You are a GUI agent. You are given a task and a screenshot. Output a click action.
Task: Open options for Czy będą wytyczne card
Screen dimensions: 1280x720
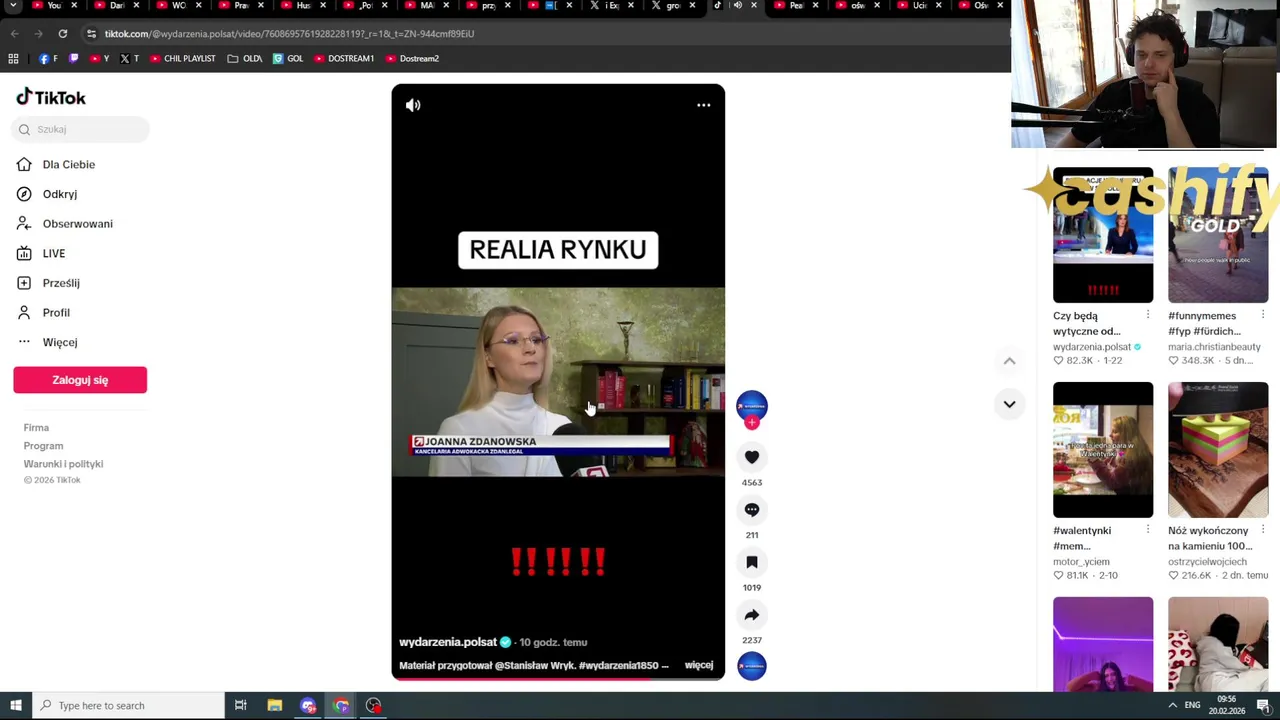click(x=1148, y=315)
